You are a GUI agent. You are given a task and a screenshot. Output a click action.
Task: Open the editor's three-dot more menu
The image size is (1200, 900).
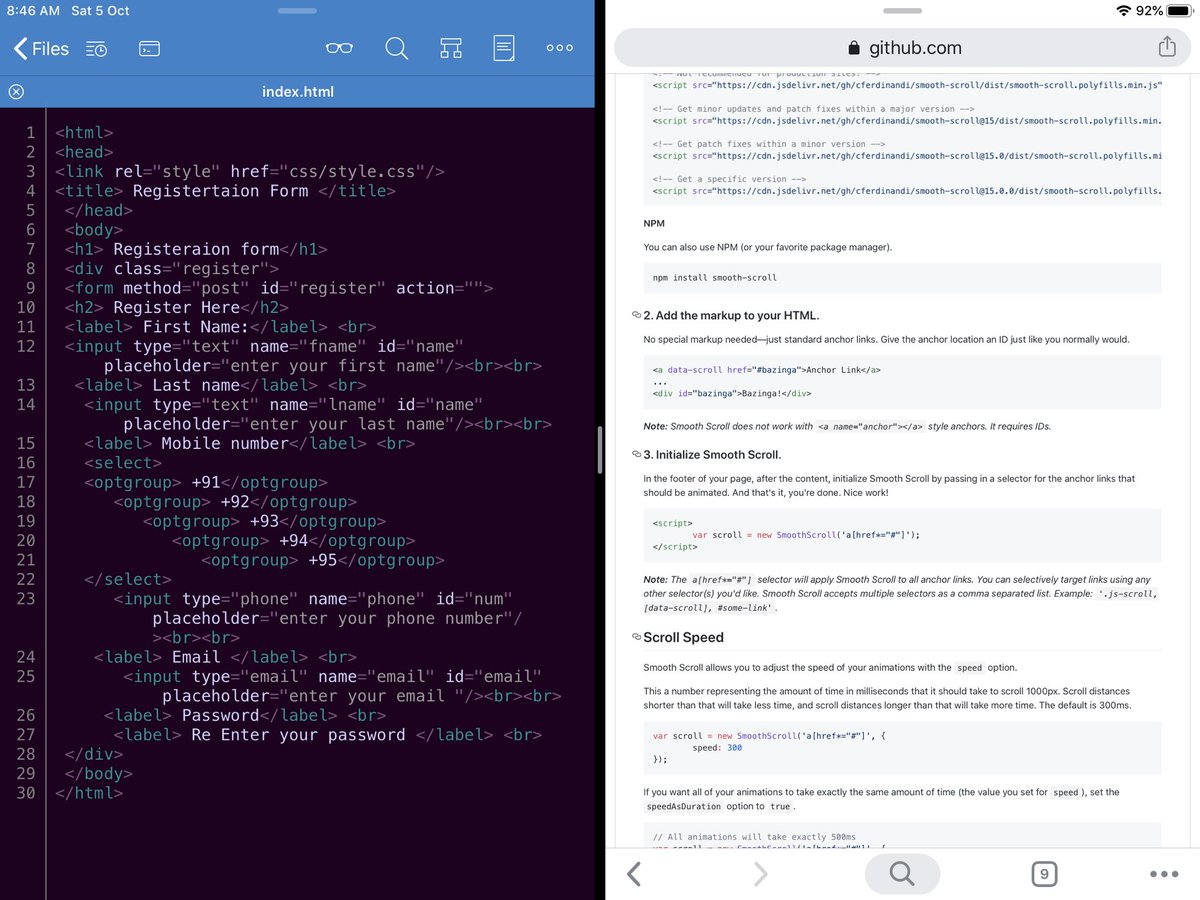point(560,48)
